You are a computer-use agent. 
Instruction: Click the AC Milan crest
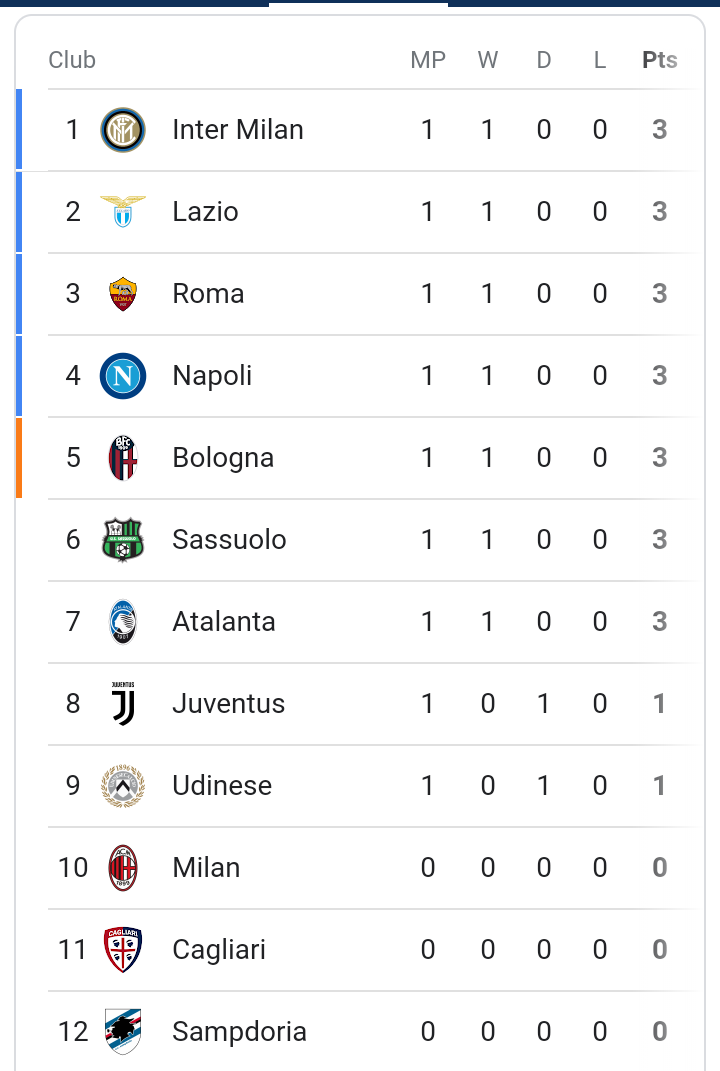click(123, 867)
